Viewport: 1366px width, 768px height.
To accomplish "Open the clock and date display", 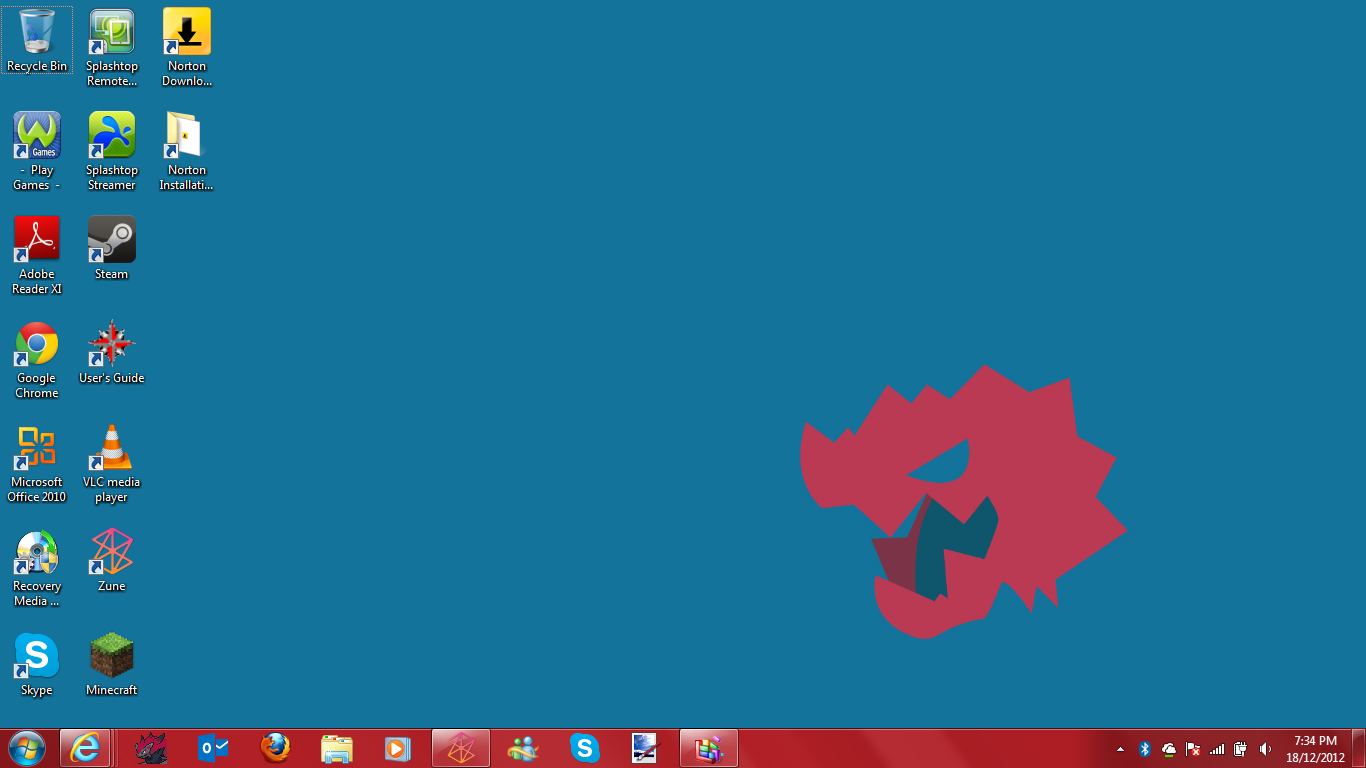I will pos(1315,749).
